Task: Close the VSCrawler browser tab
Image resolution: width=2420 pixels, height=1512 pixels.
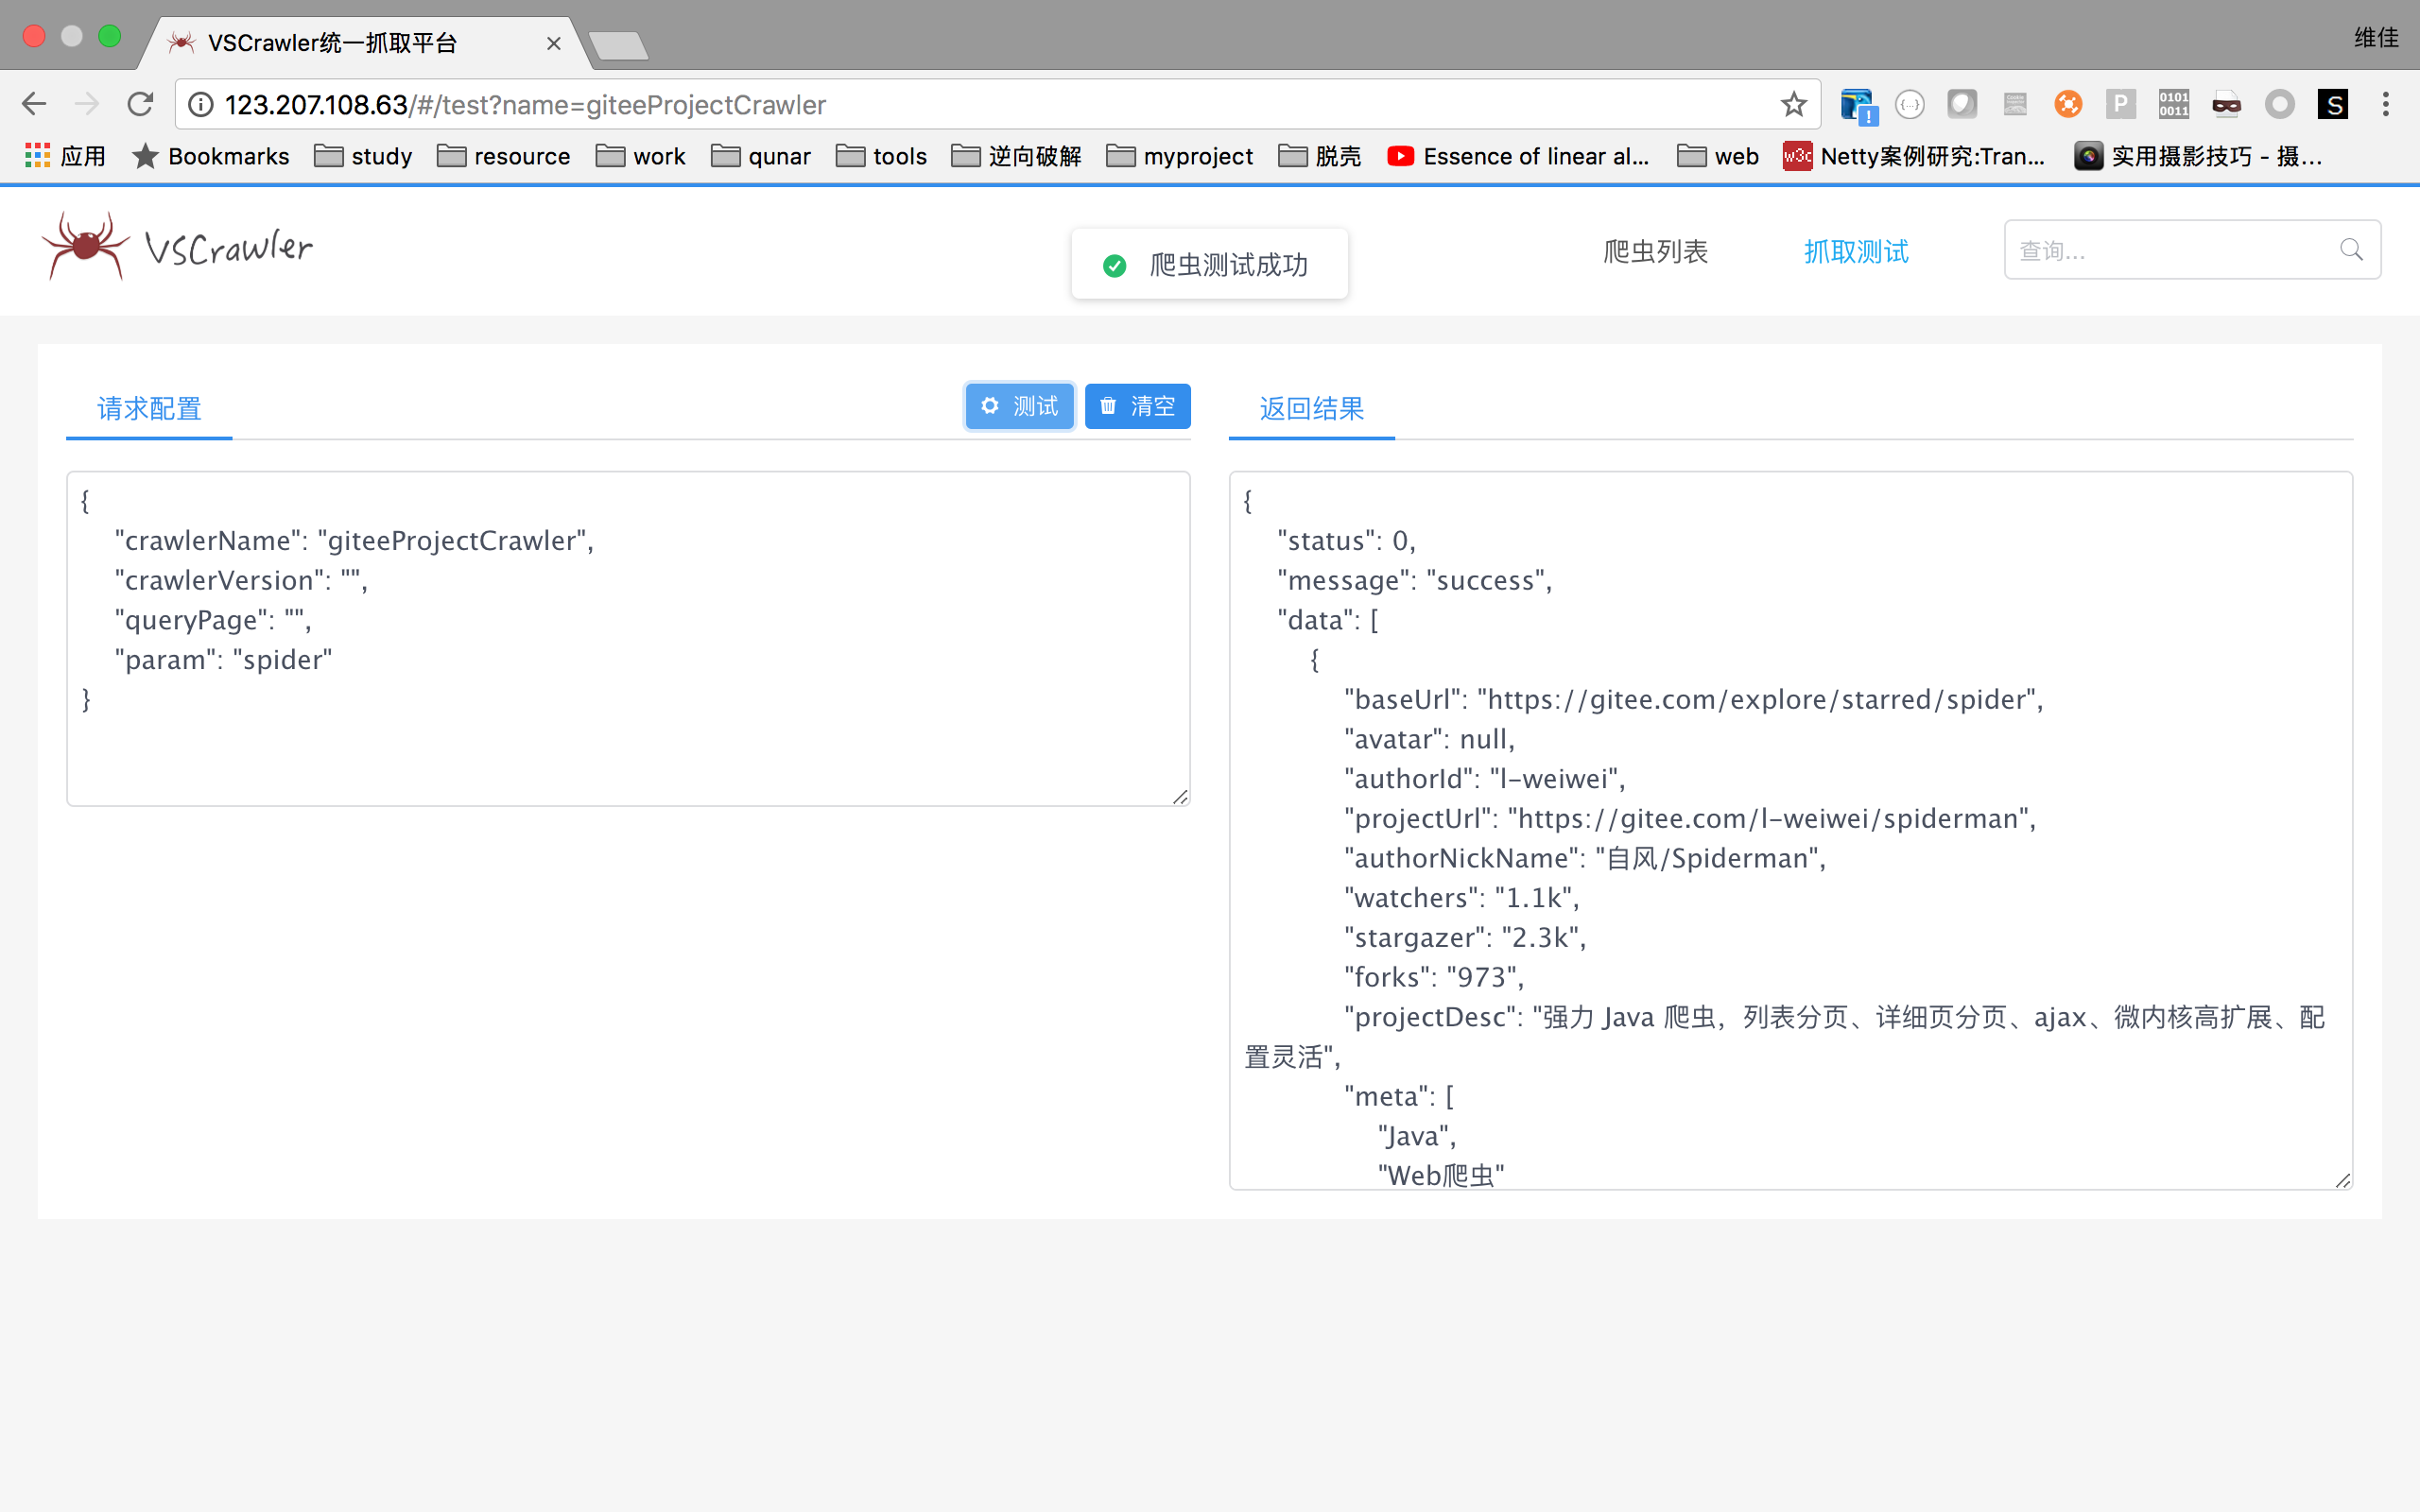Action: click(553, 43)
